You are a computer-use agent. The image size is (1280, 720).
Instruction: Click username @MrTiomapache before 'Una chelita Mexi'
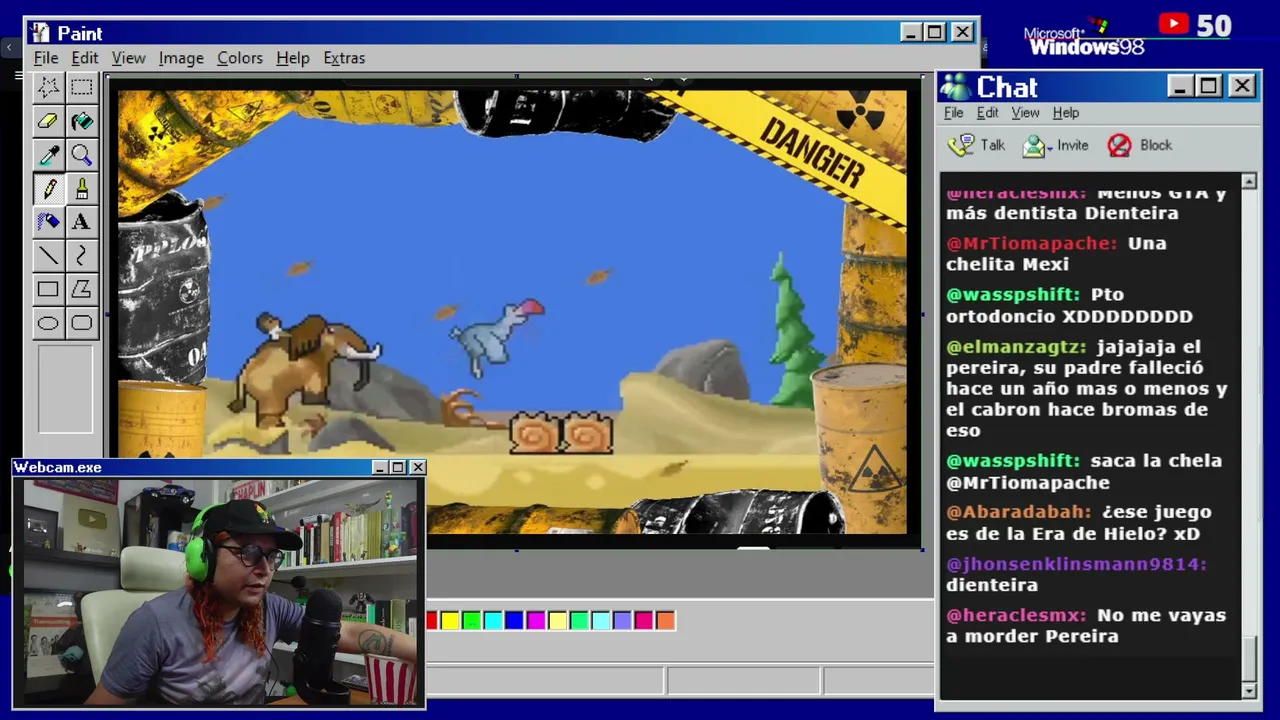coord(1032,244)
